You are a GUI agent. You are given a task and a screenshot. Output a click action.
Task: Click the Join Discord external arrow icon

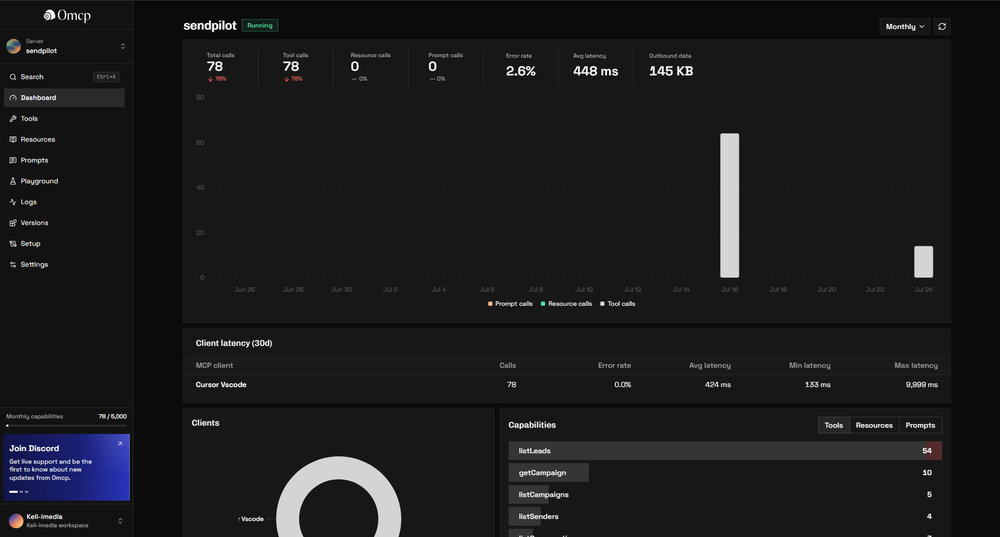pyautogui.click(x=119, y=444)
